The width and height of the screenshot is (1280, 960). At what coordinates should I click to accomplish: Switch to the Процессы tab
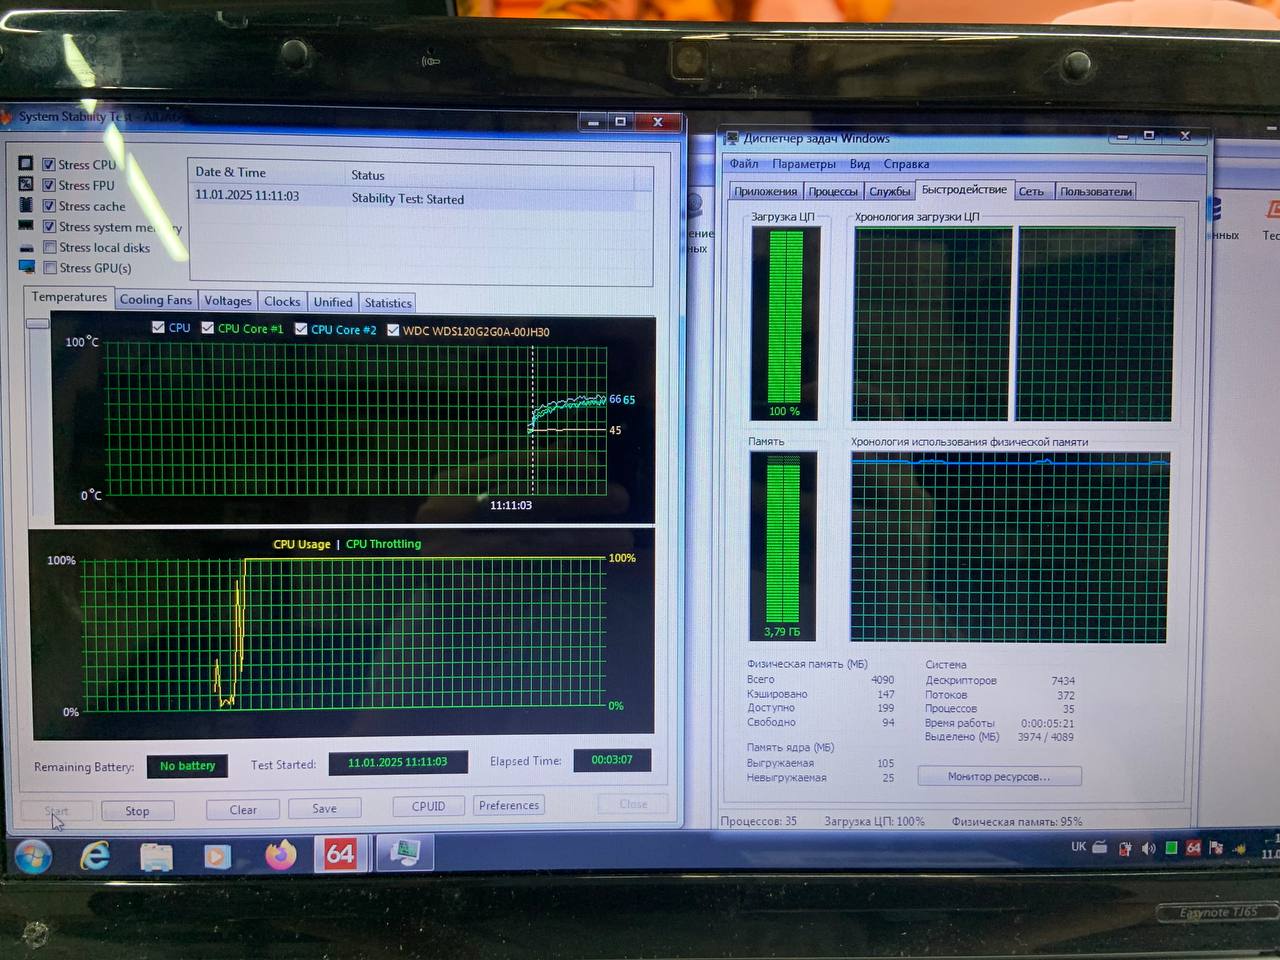coord(833,191)
